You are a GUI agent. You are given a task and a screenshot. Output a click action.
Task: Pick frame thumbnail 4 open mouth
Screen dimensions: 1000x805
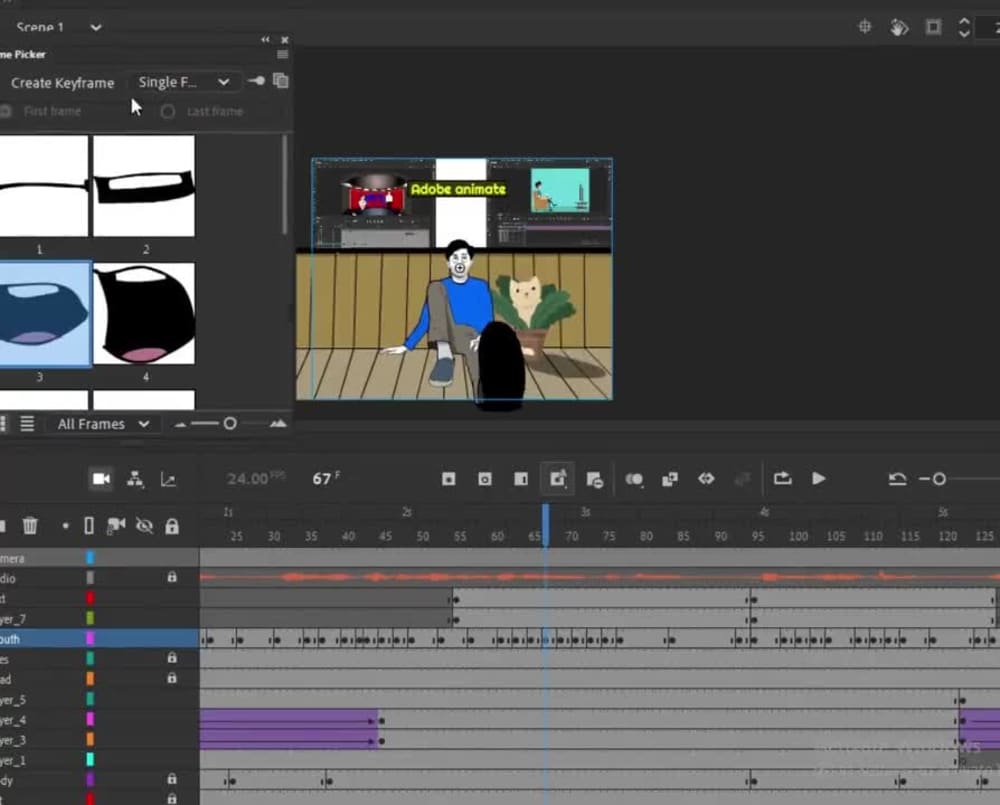(144, 313)
